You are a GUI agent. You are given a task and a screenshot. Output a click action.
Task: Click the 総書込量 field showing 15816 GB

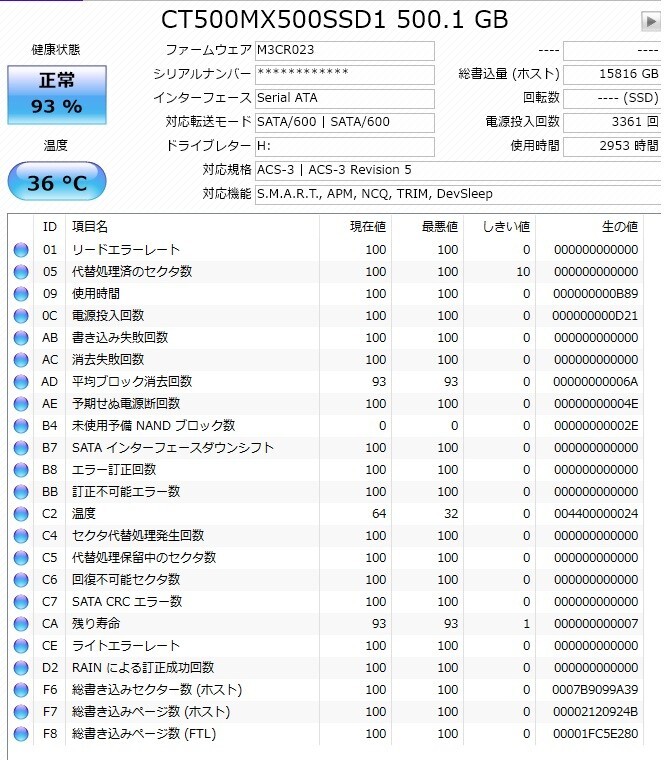pyautogui.click(x=612, y=74)
